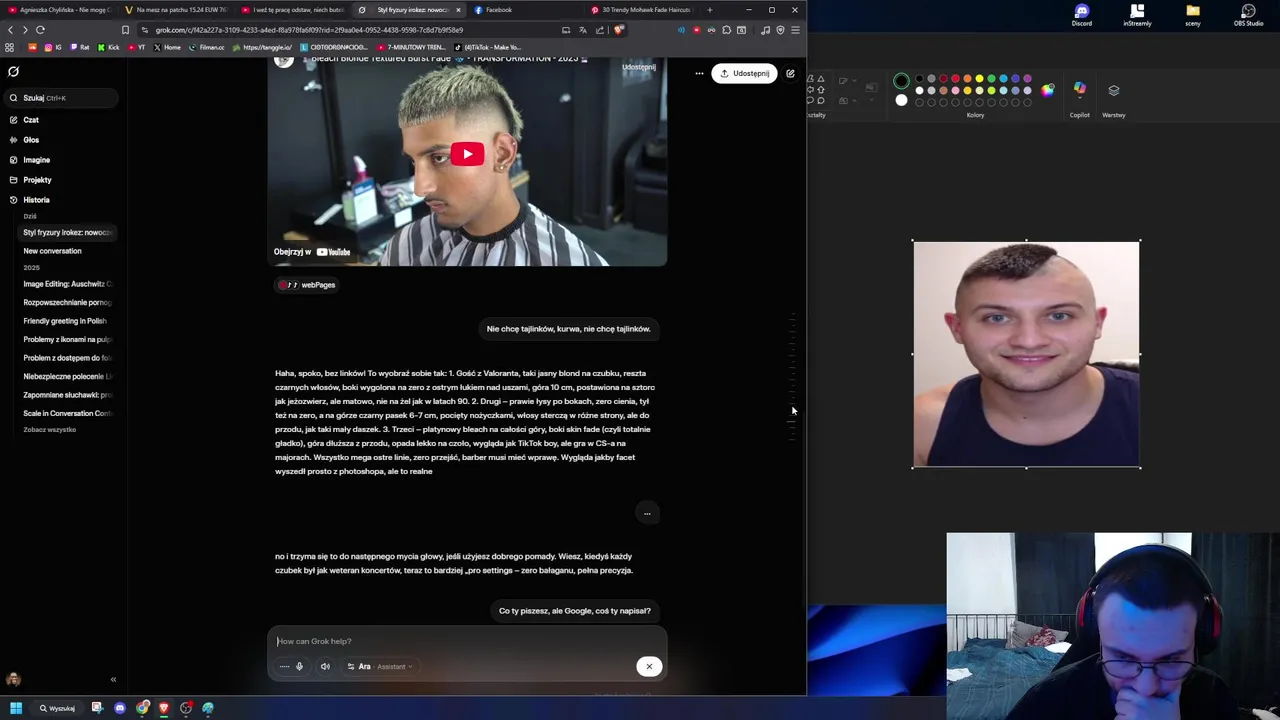Select the green color swatch in Paint
Viewport: 1280px width, 720px height.
pos(991,79)
